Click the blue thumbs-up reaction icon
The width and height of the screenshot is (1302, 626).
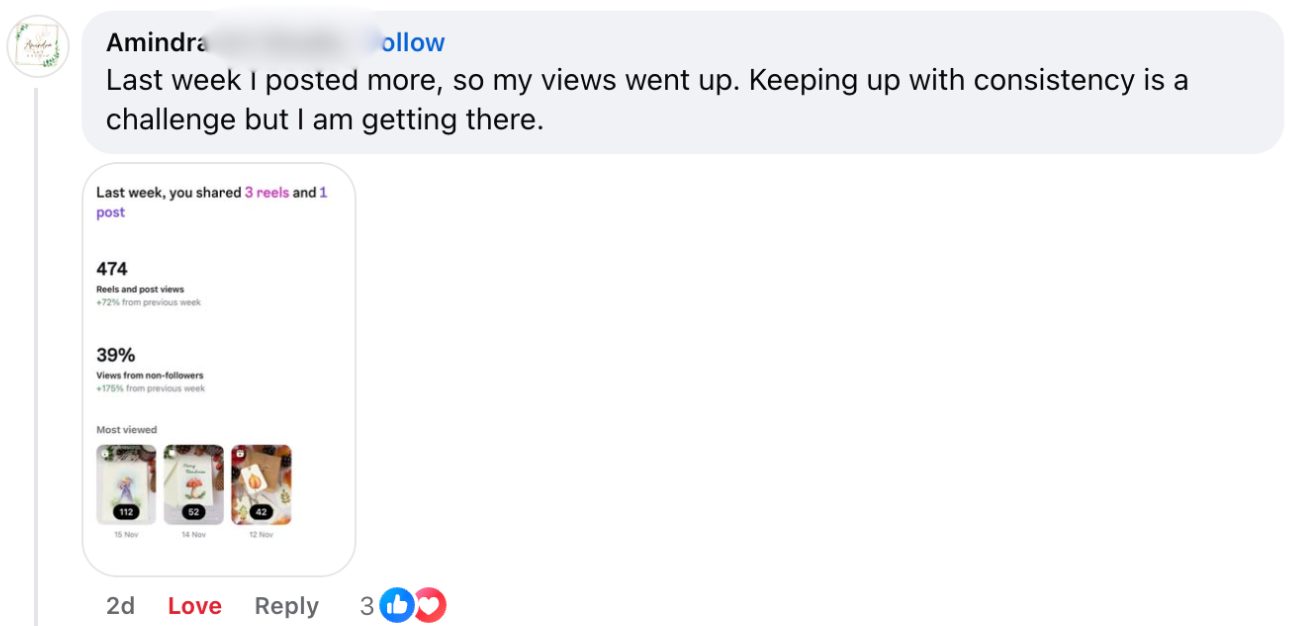pyautogui.click(x=397, y=605)
